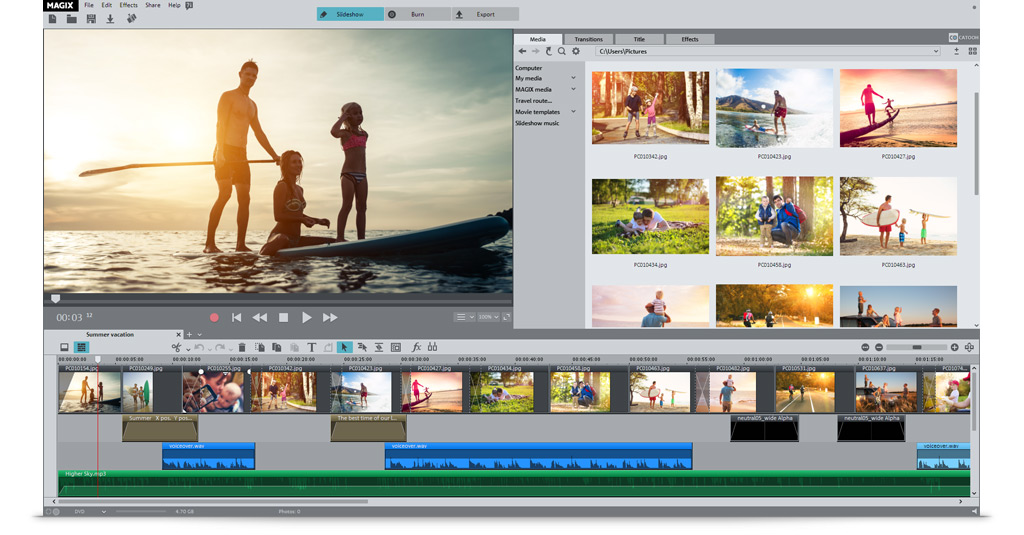Open the fx effects icon in timeline toolbar
This screenshot has width=1024, height=535.
[x=417, y=347]
